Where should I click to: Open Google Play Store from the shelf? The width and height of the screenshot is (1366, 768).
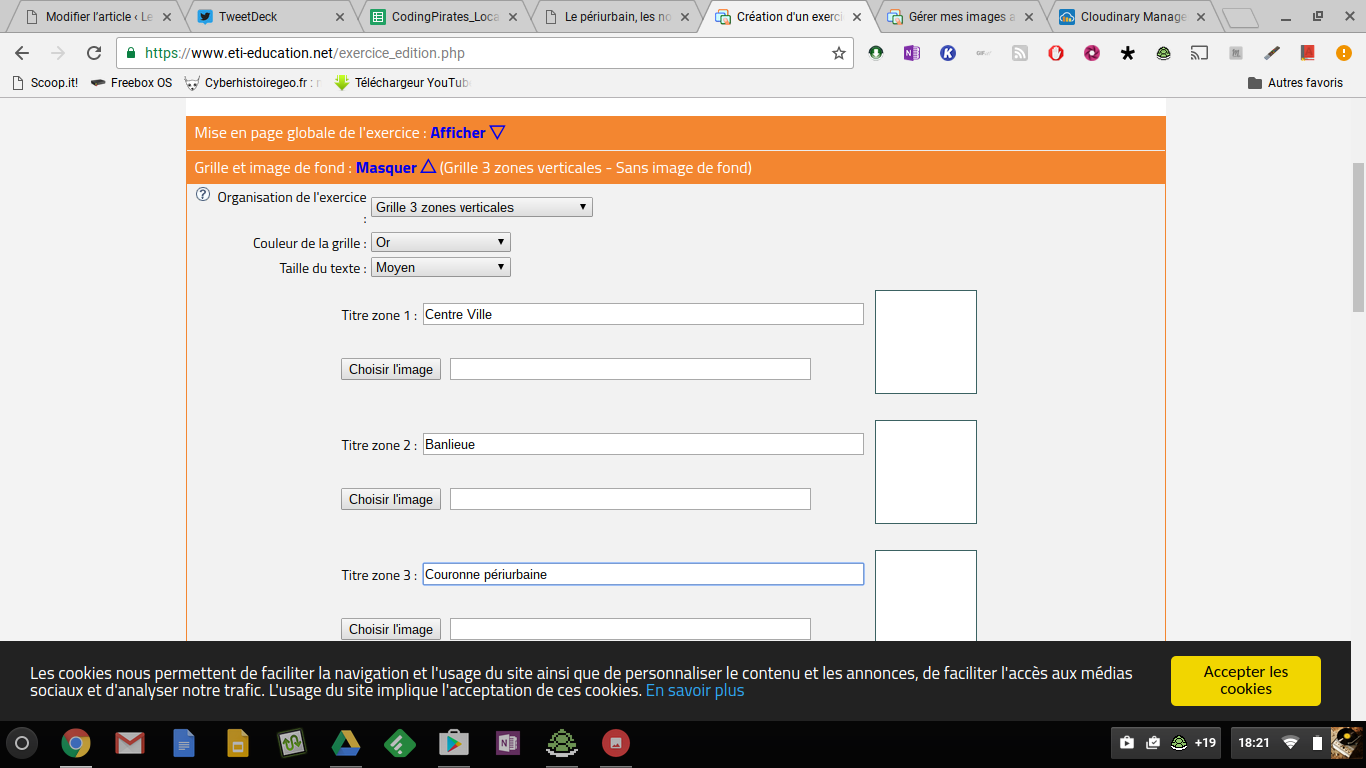pyautogui.click(x=454, y=743)
